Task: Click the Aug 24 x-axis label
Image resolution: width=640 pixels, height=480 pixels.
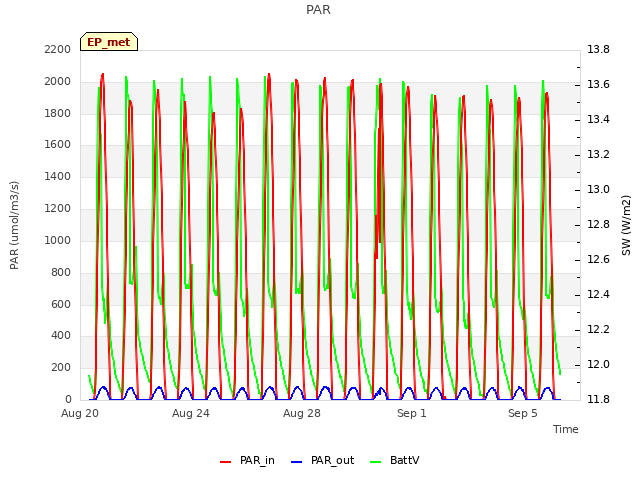Action: click(x=191, y=413)
